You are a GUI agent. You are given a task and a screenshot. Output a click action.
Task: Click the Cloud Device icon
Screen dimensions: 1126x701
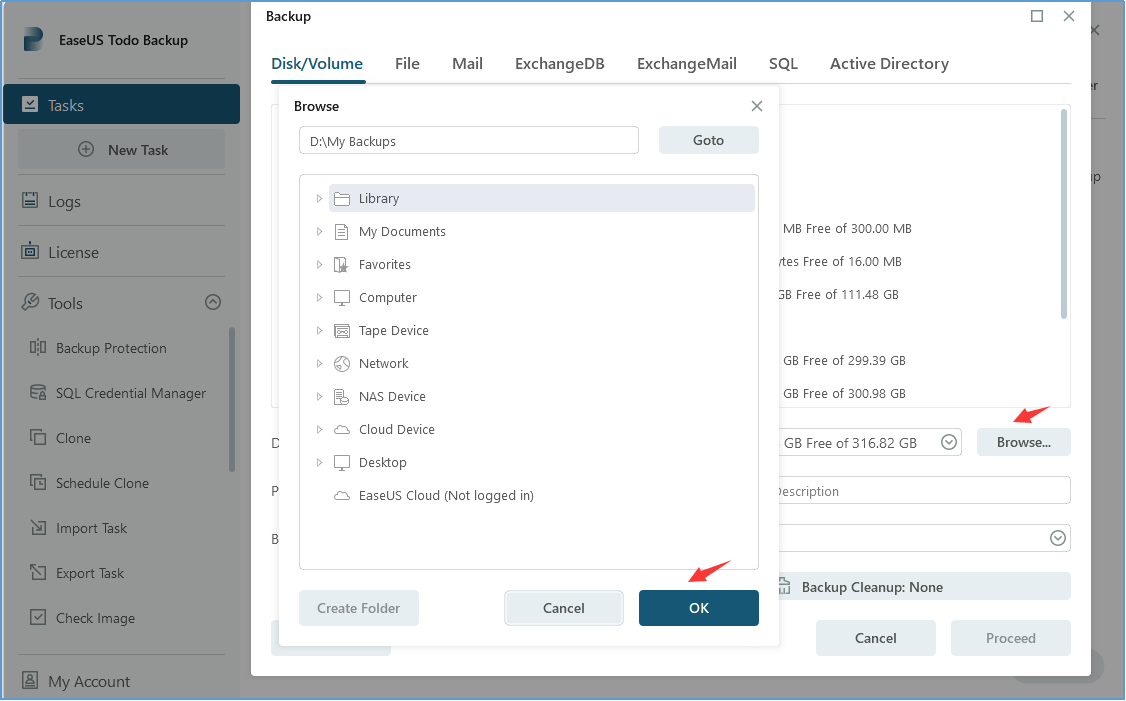343,430
